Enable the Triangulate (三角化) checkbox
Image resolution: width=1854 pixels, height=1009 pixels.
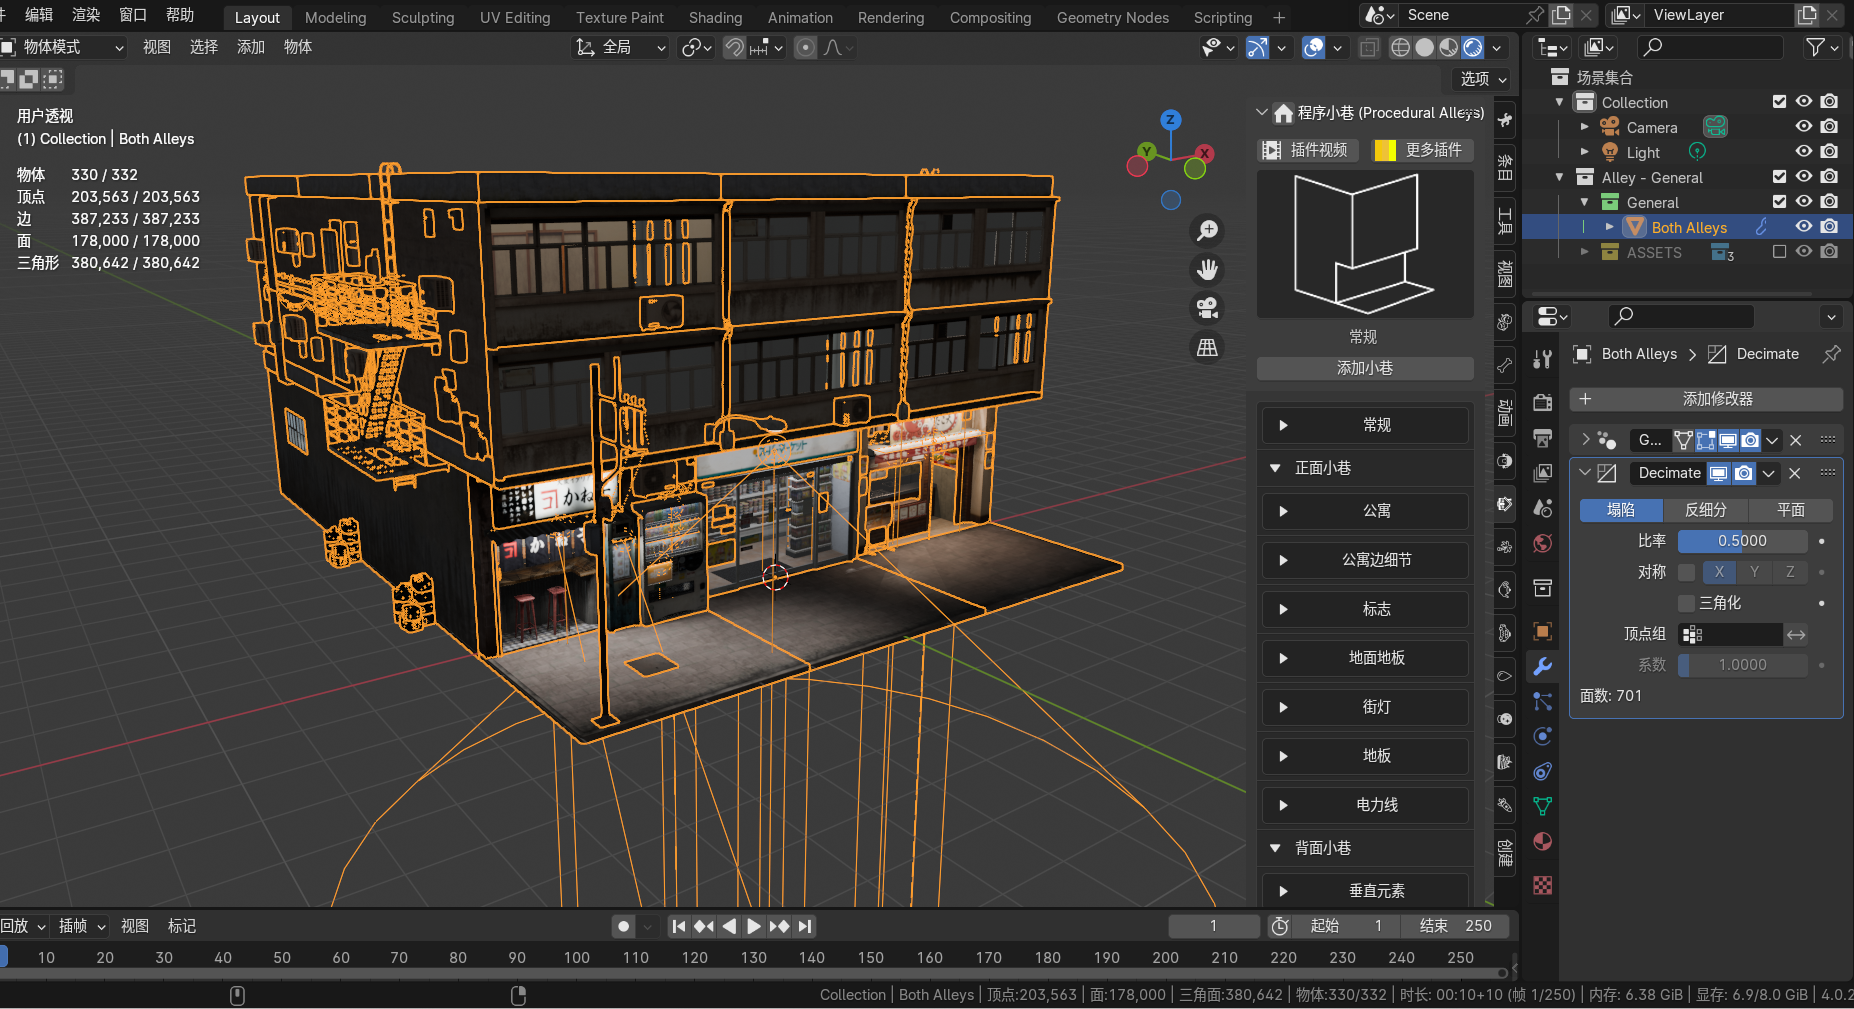1687,603
